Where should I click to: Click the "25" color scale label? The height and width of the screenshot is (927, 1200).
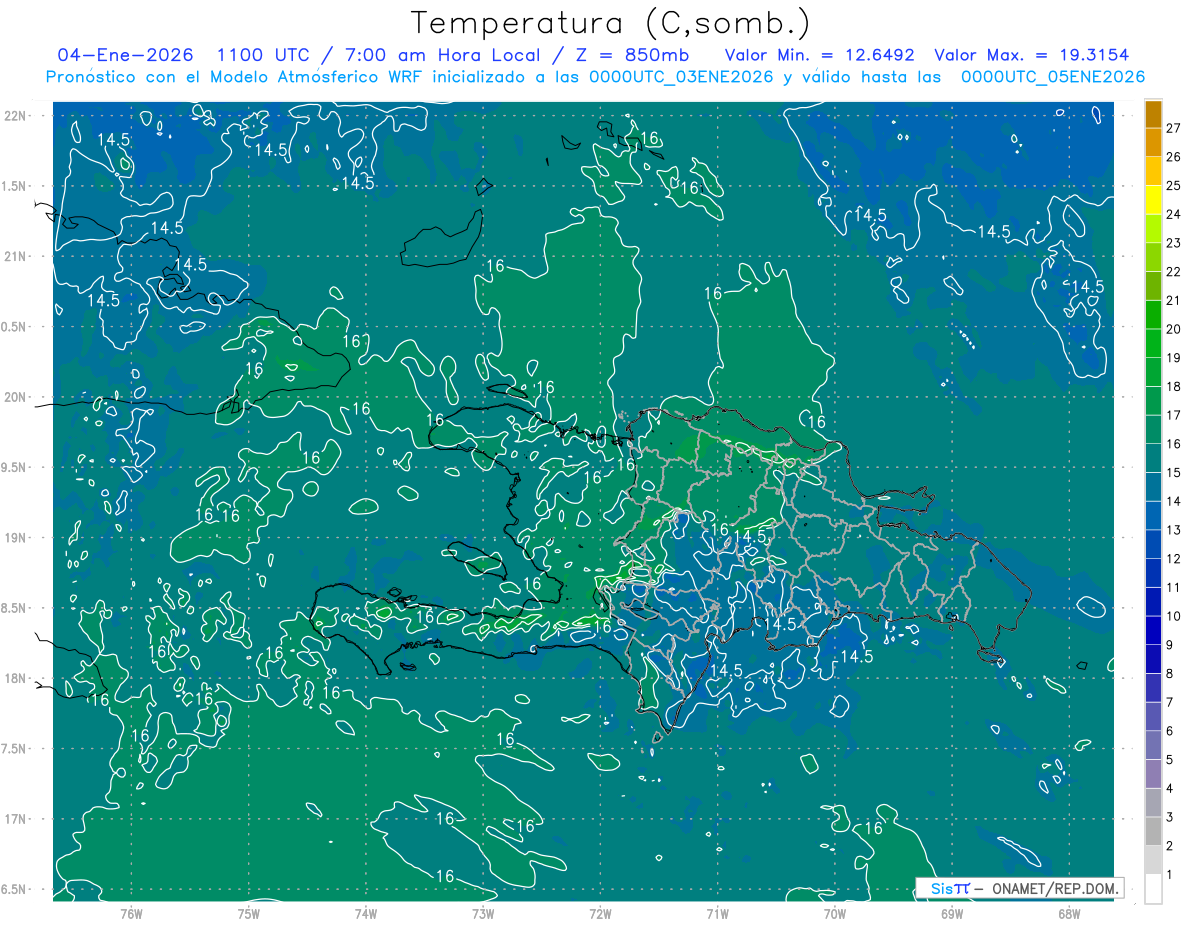click(x=1174, y=186)
